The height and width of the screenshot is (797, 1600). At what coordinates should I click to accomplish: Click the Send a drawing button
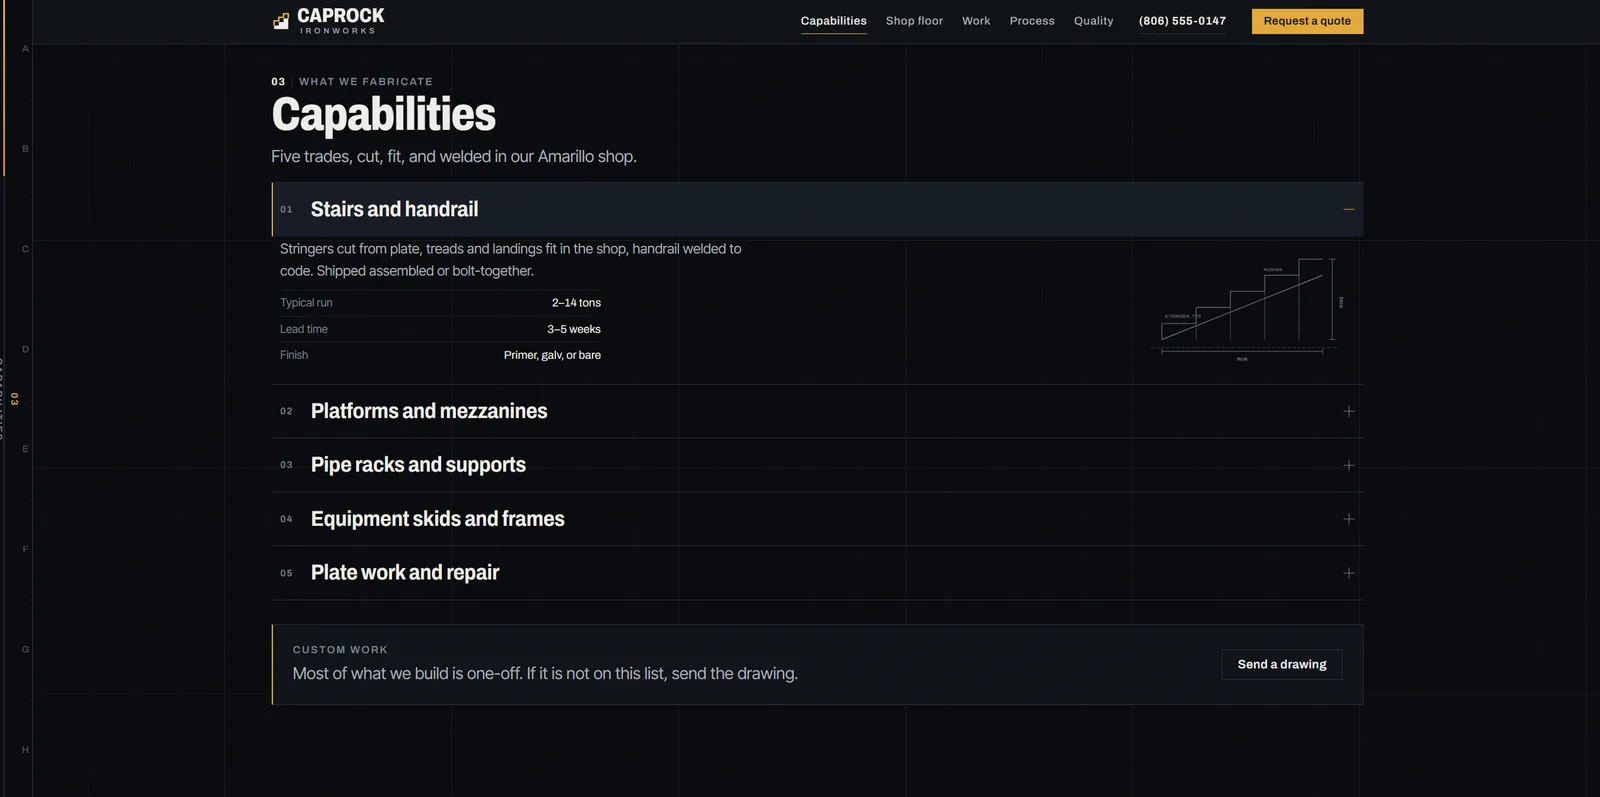1282,665
